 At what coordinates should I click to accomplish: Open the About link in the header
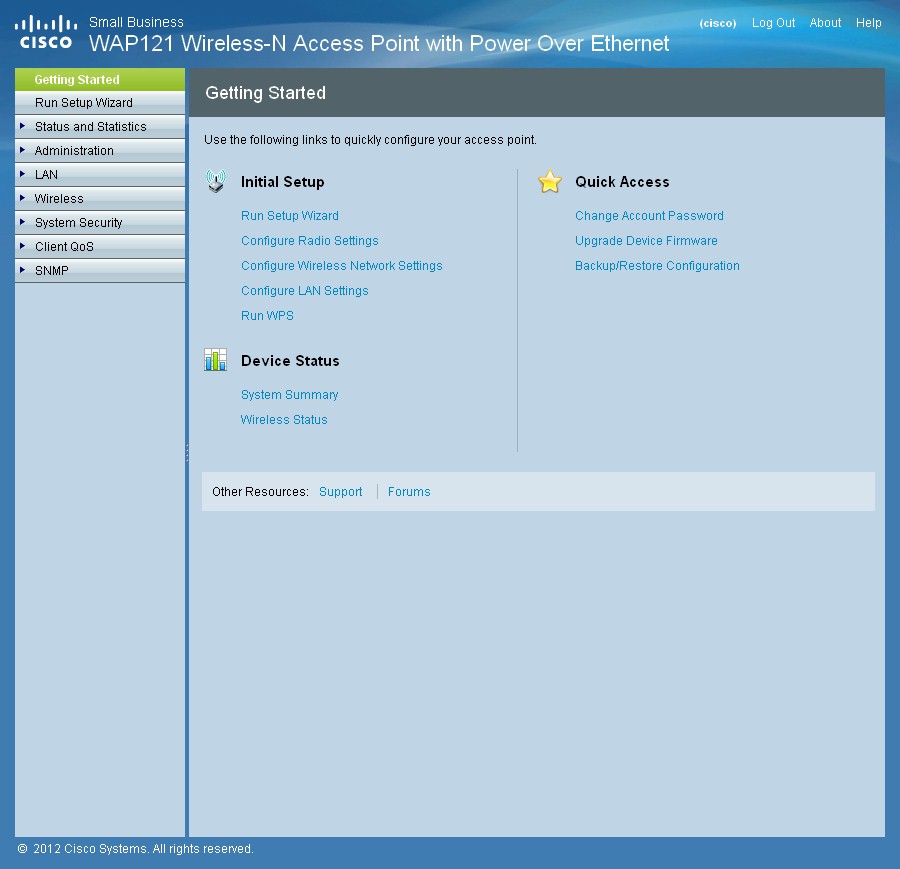tap(825, 23)
